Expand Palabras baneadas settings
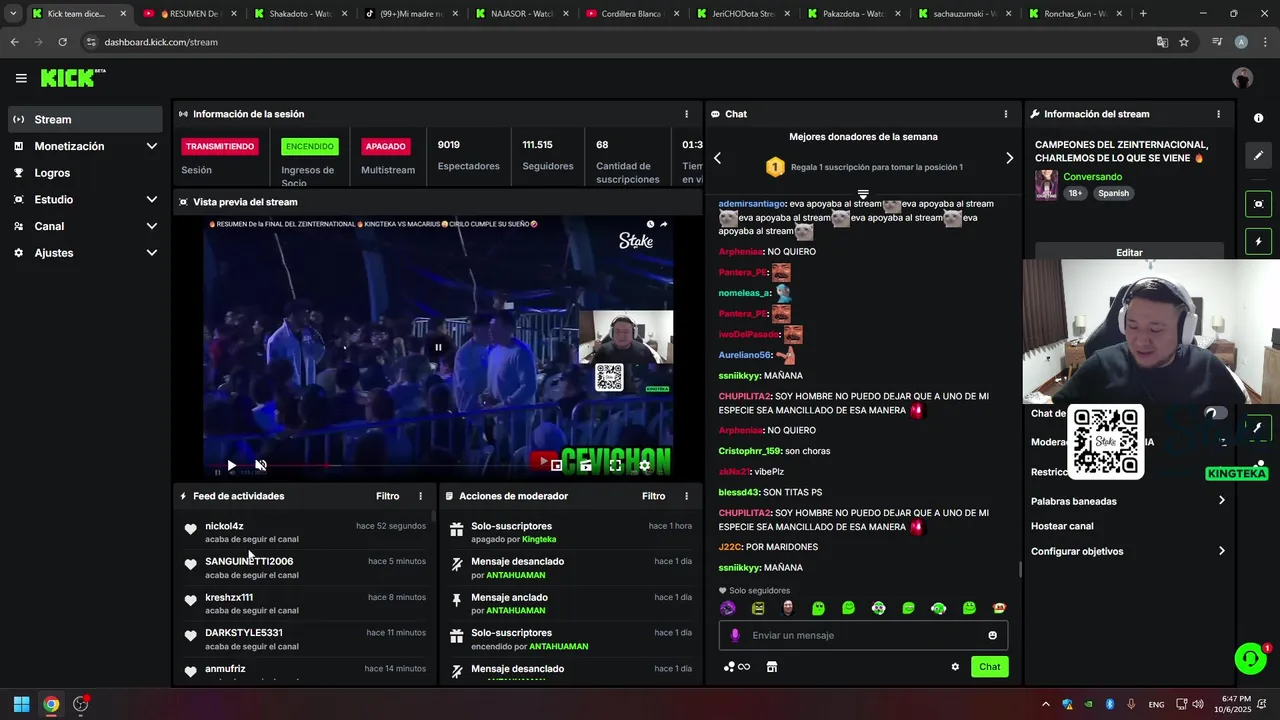 coord(1128,501)
